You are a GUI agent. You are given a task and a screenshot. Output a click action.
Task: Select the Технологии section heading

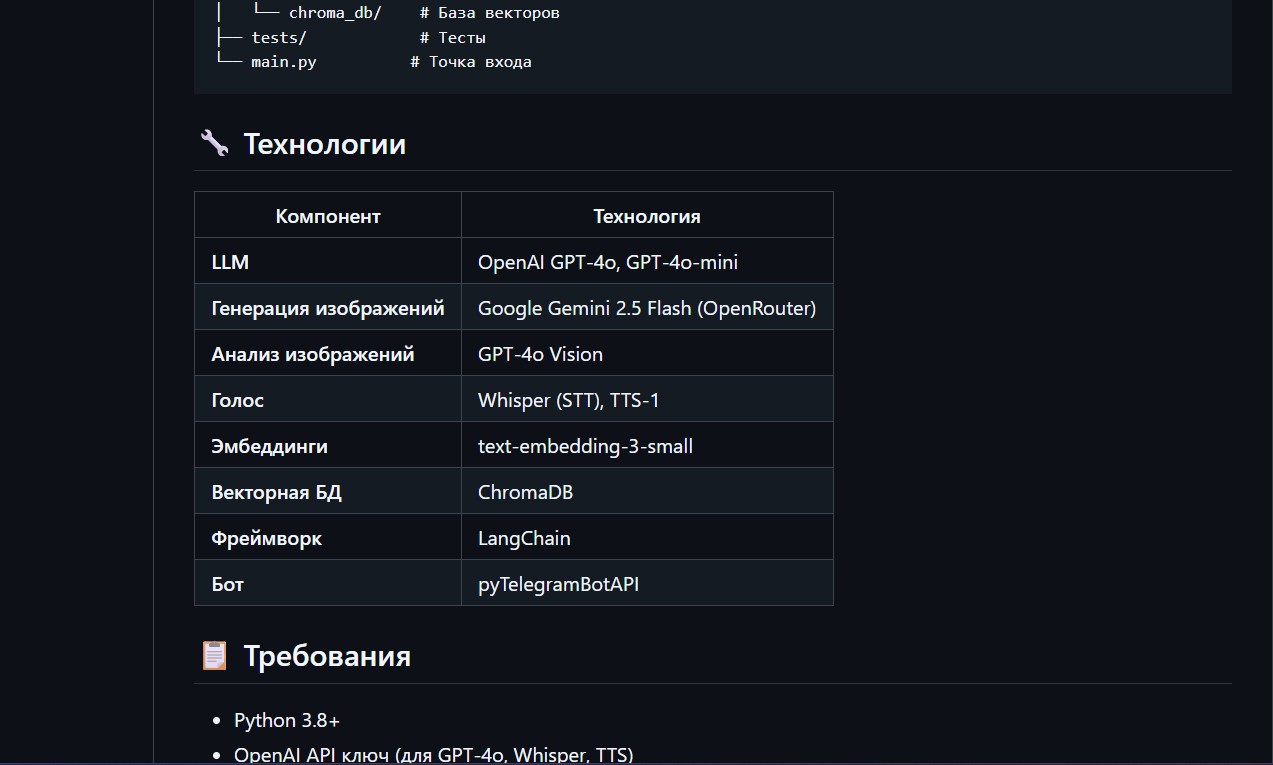[x=325, y=143]
